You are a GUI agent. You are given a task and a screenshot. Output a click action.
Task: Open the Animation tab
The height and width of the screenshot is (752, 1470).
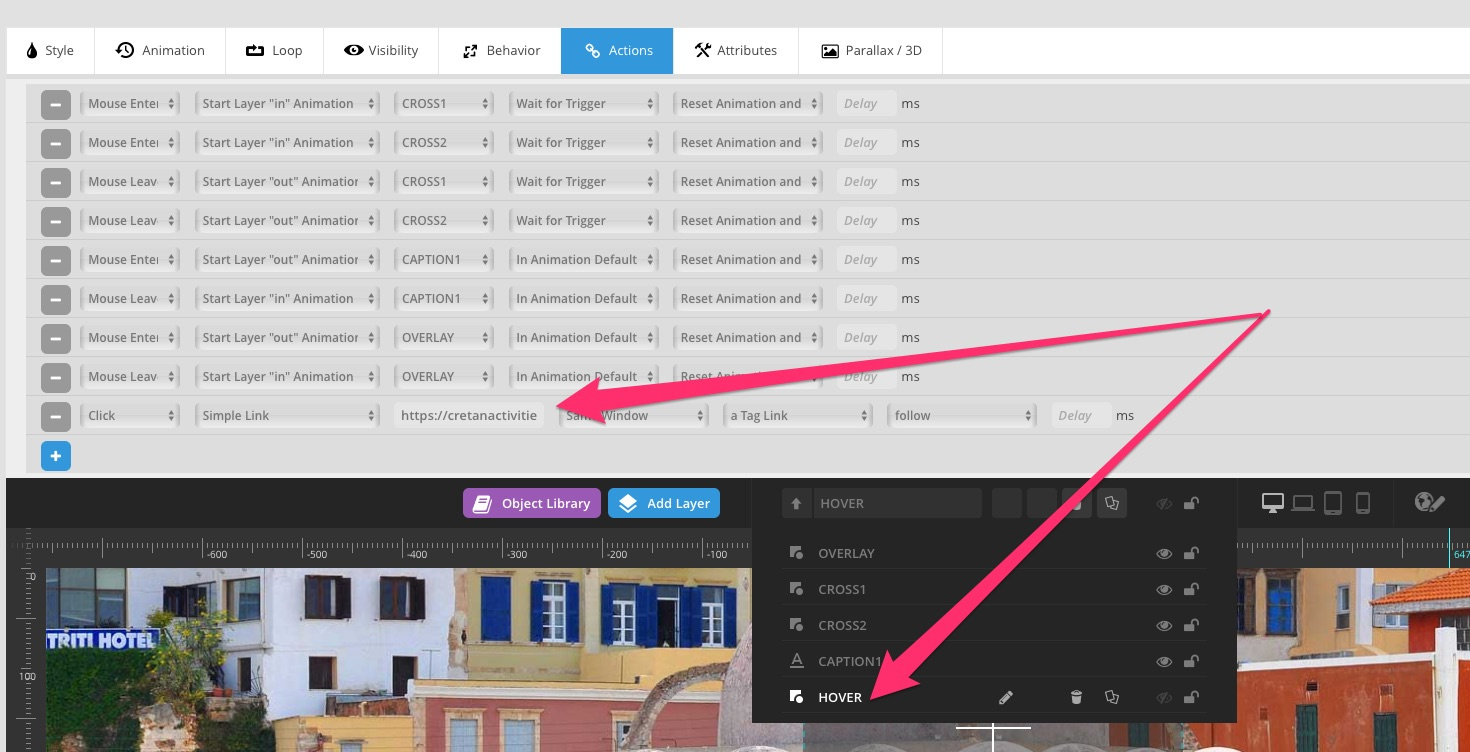click(160, 51)
